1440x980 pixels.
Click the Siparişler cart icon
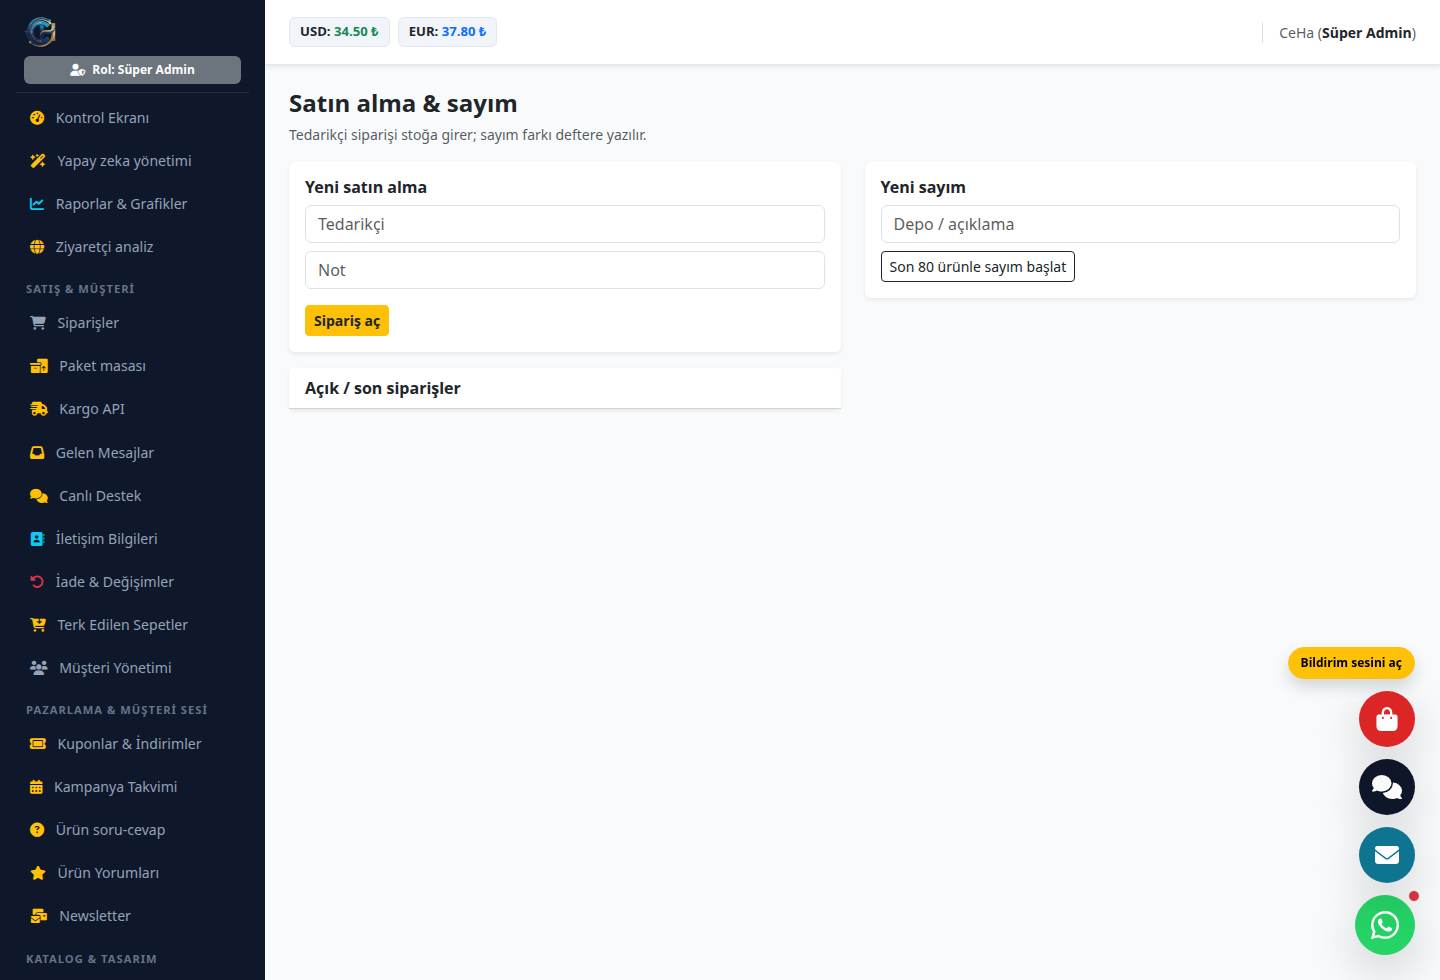[x=38, y=323]
